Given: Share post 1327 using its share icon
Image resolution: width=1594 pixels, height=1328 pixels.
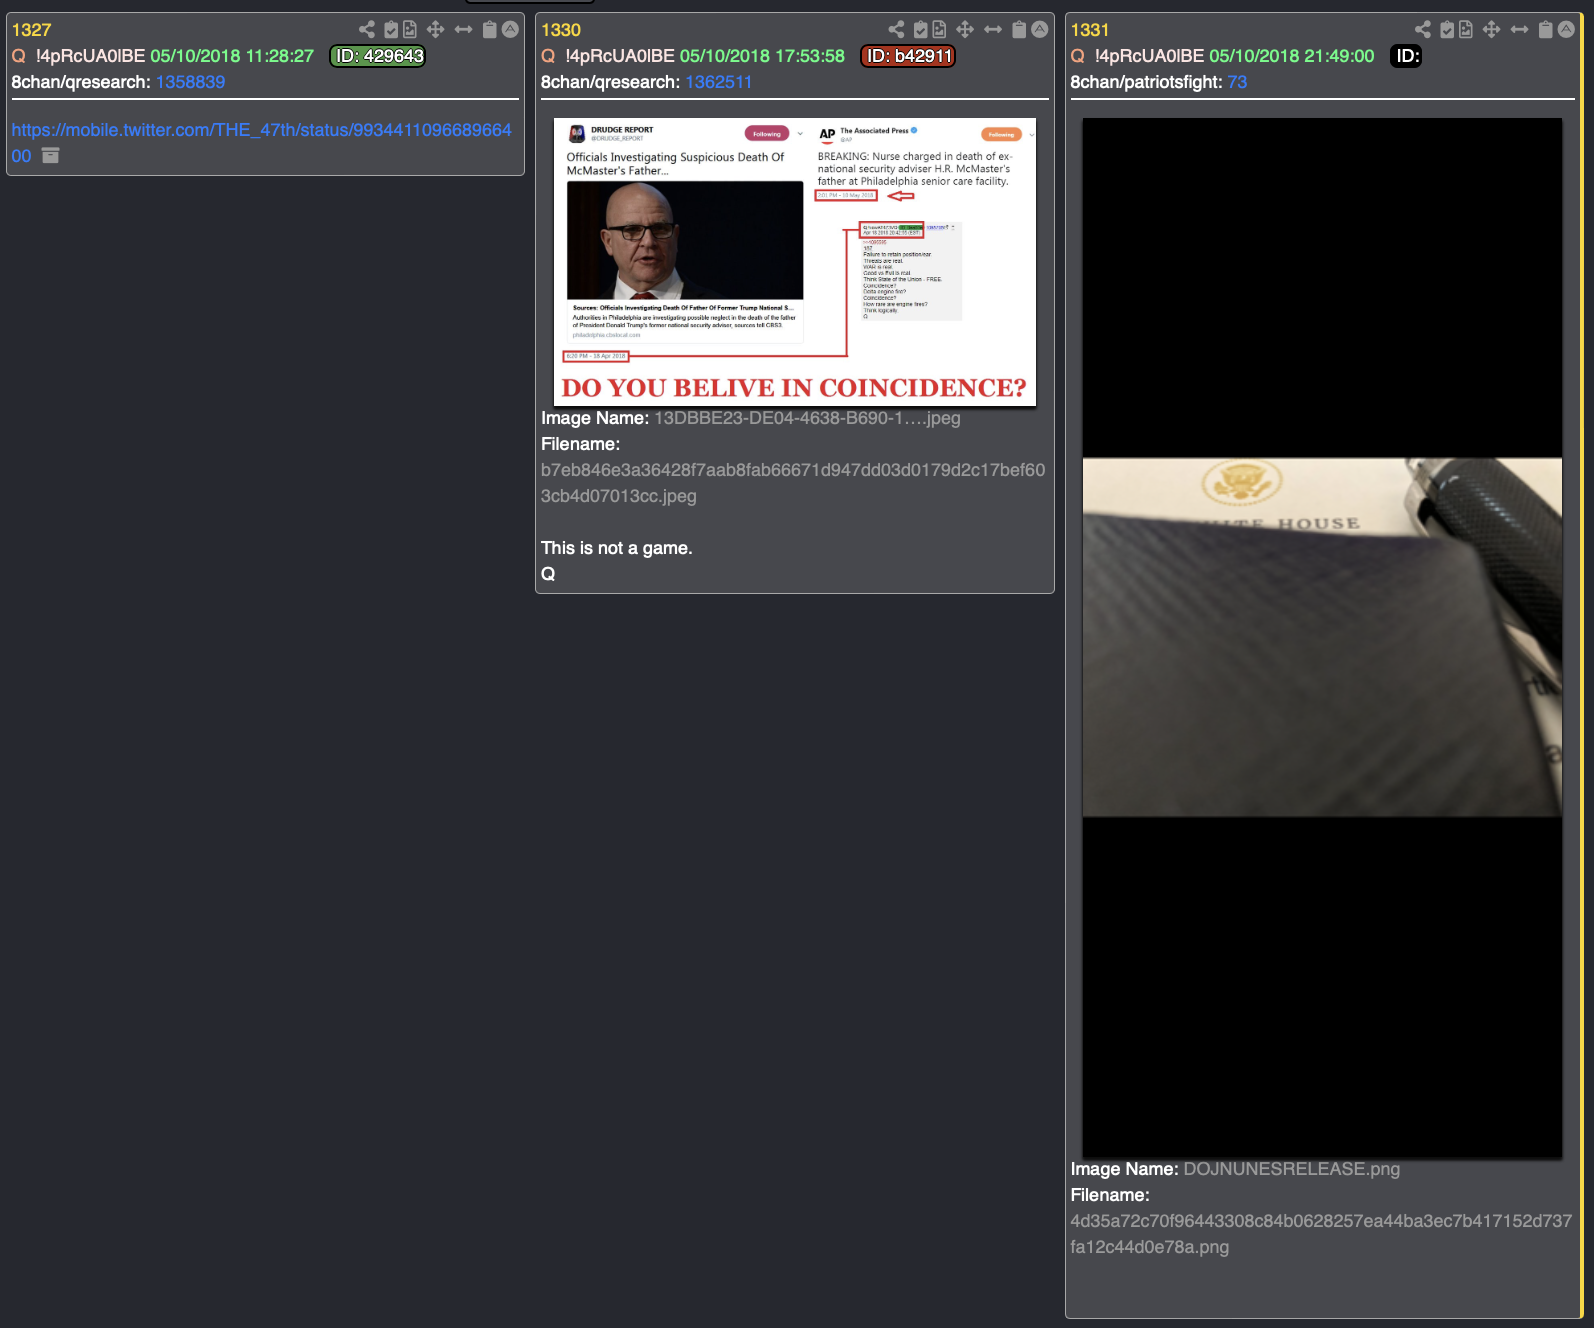Looking at the screenshot, I should [x=367, y=30].
